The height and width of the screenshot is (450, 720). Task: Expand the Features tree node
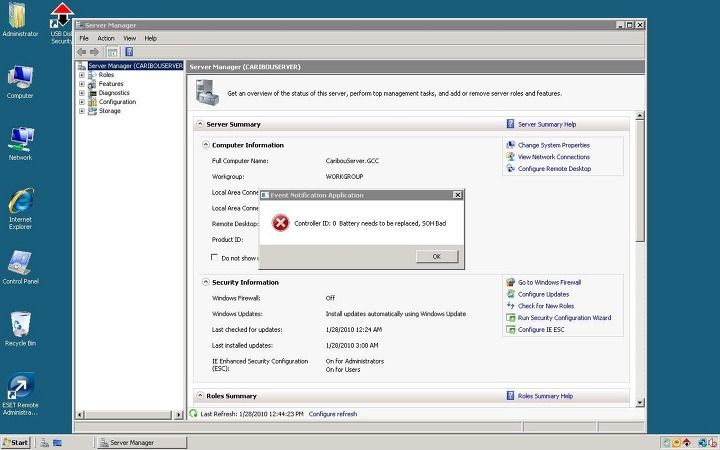[82, 84]
